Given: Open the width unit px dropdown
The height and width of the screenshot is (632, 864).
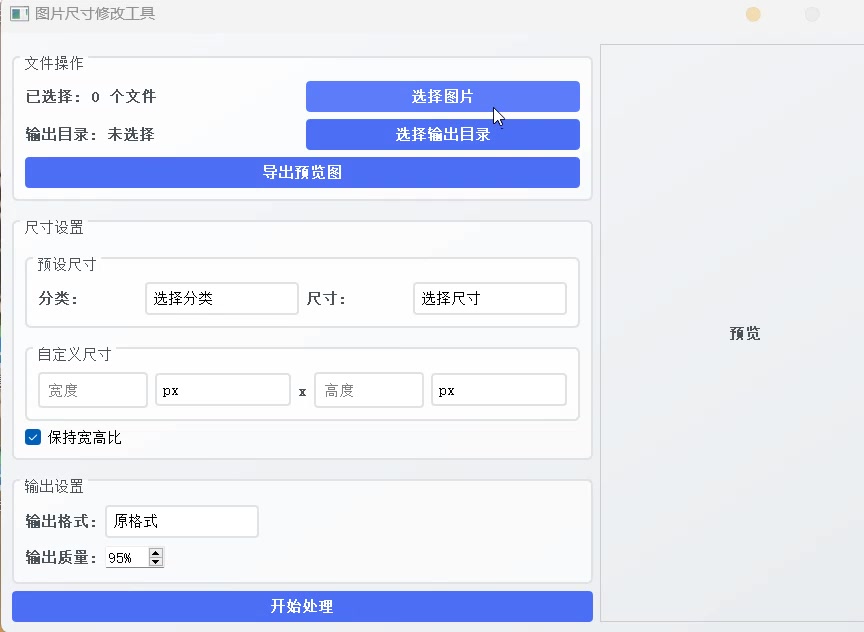Looking at the screenshot, I should pos(222,390).
